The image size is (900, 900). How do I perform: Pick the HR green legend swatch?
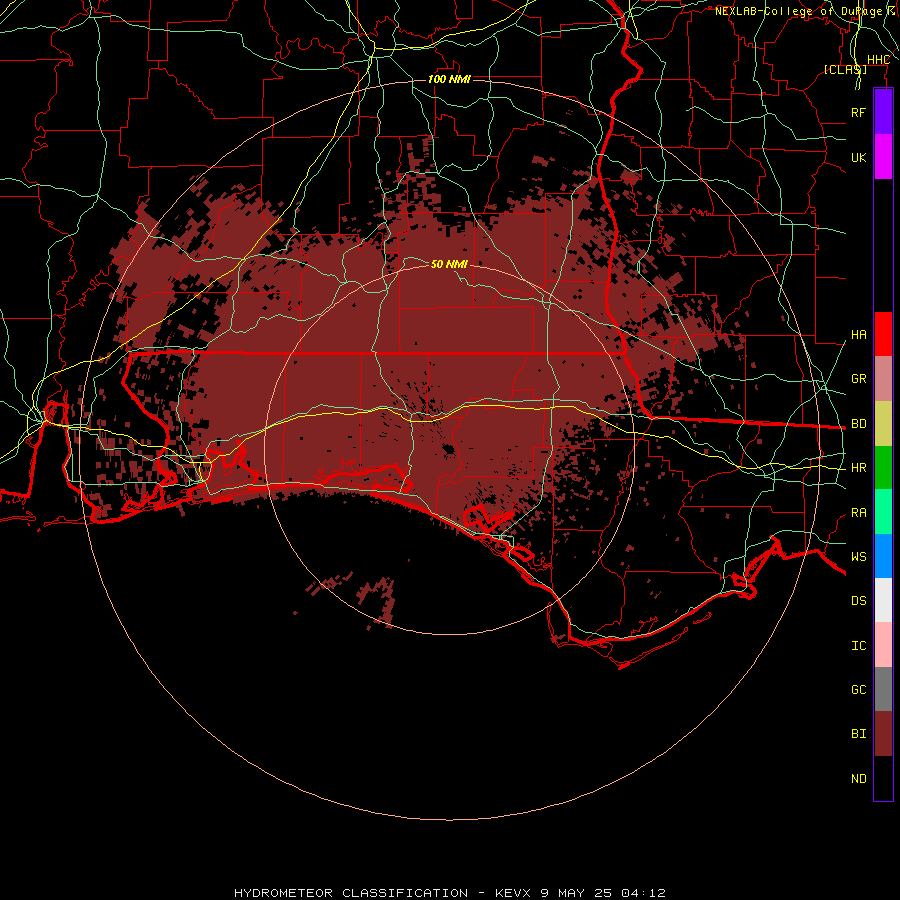coord(883,468)
